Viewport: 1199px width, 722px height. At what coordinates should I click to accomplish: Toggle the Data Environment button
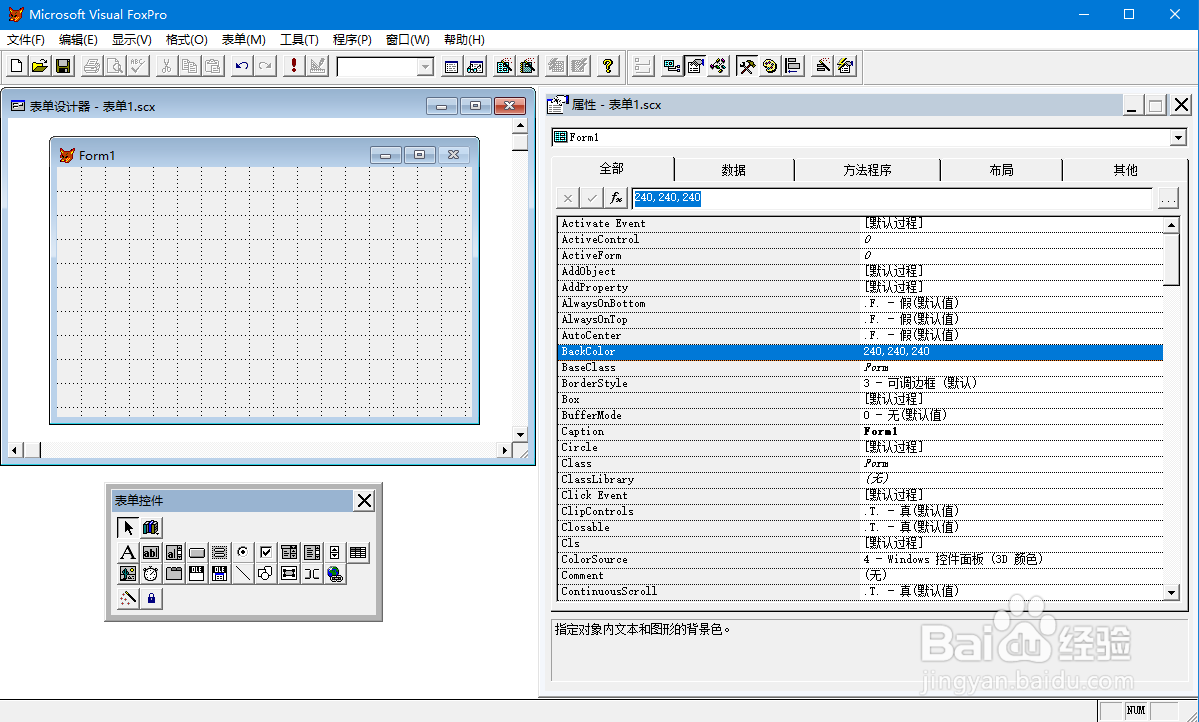pos(672,66)
